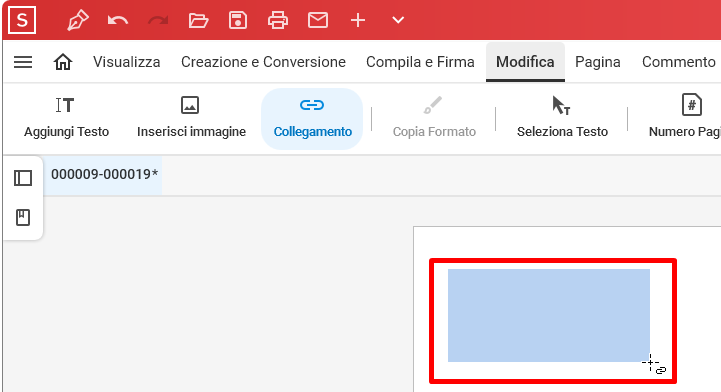Click Inserisci immagine tool

(x=191, y=118)
